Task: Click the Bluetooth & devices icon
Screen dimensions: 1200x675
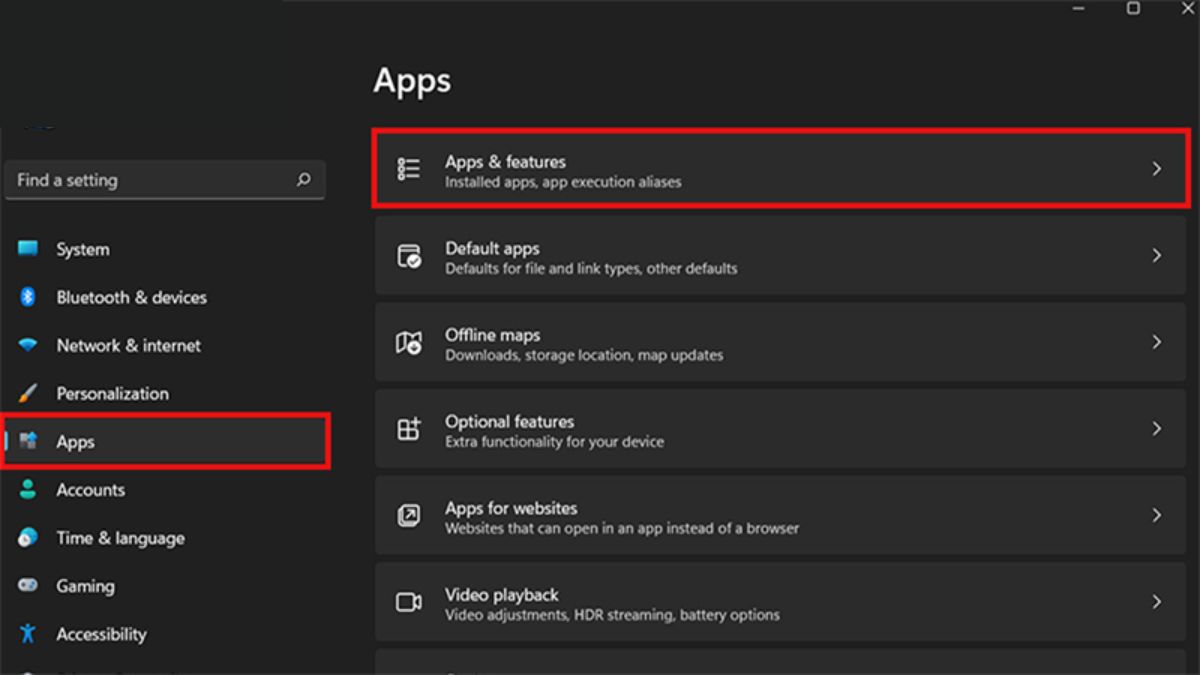Action: point(28,297)
